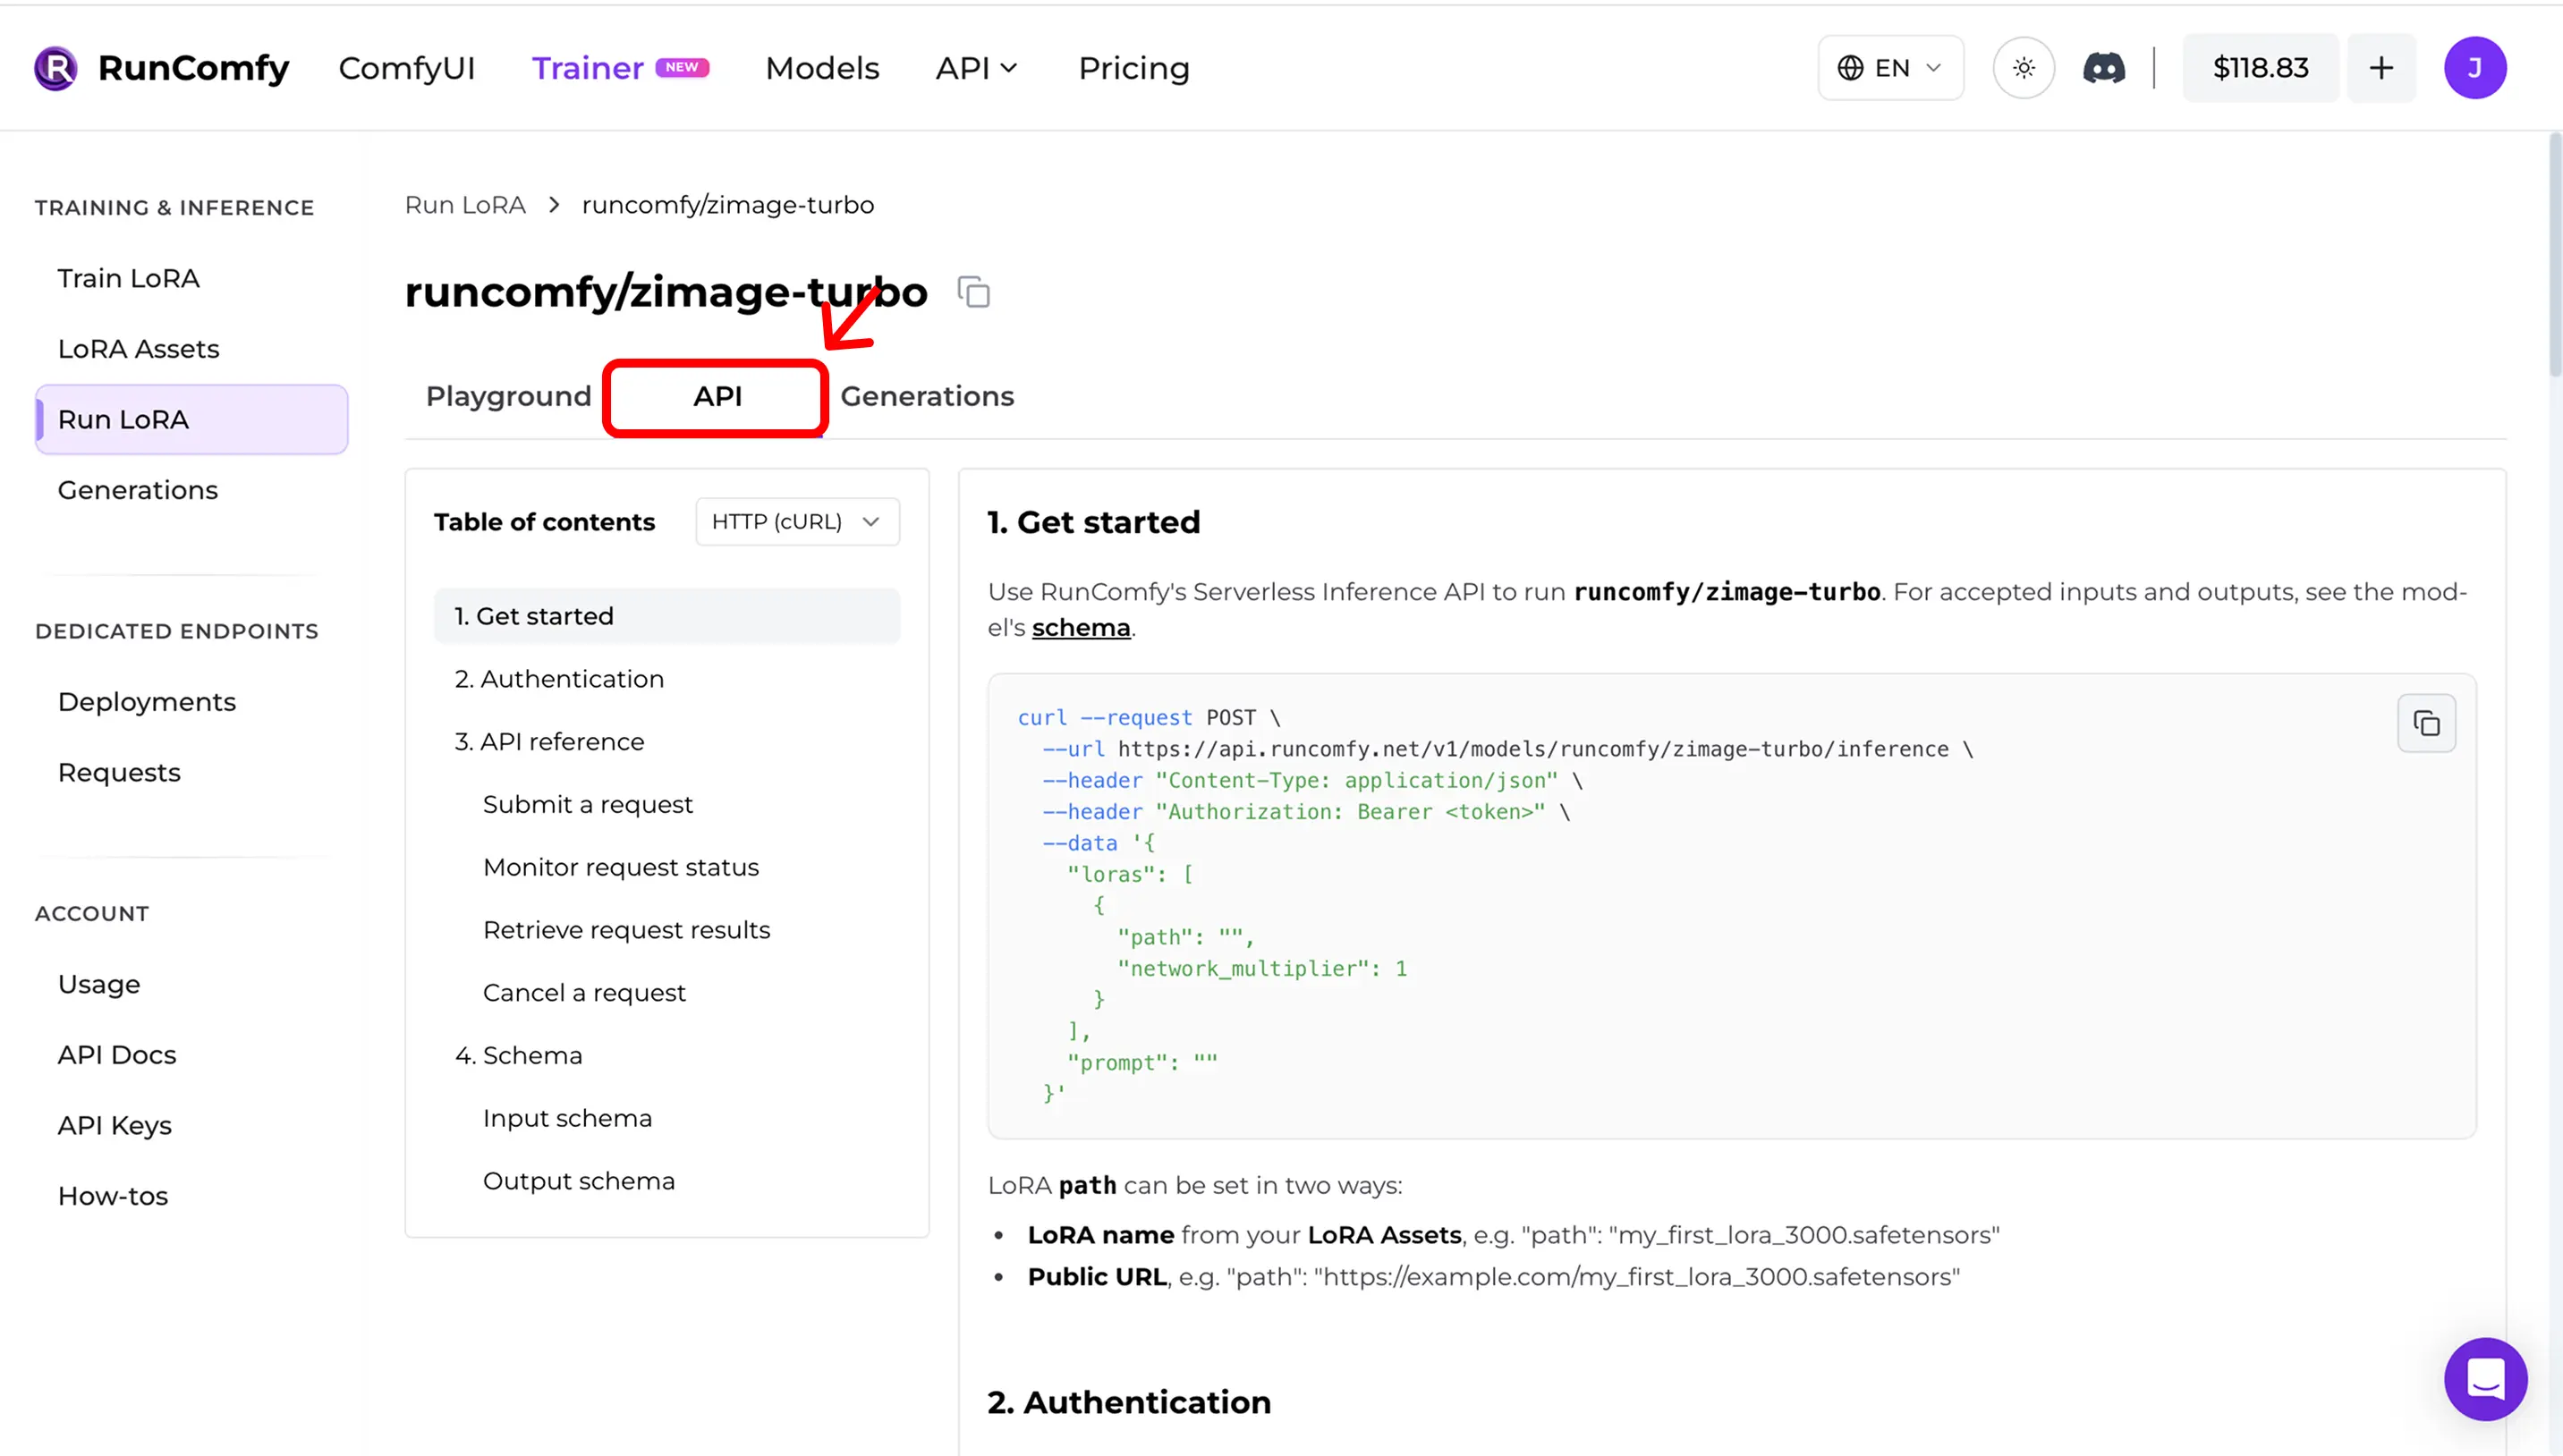This screenshot has height=1456, width=2563.
Task: Open the user avatar J menu
Action: 2474,68
